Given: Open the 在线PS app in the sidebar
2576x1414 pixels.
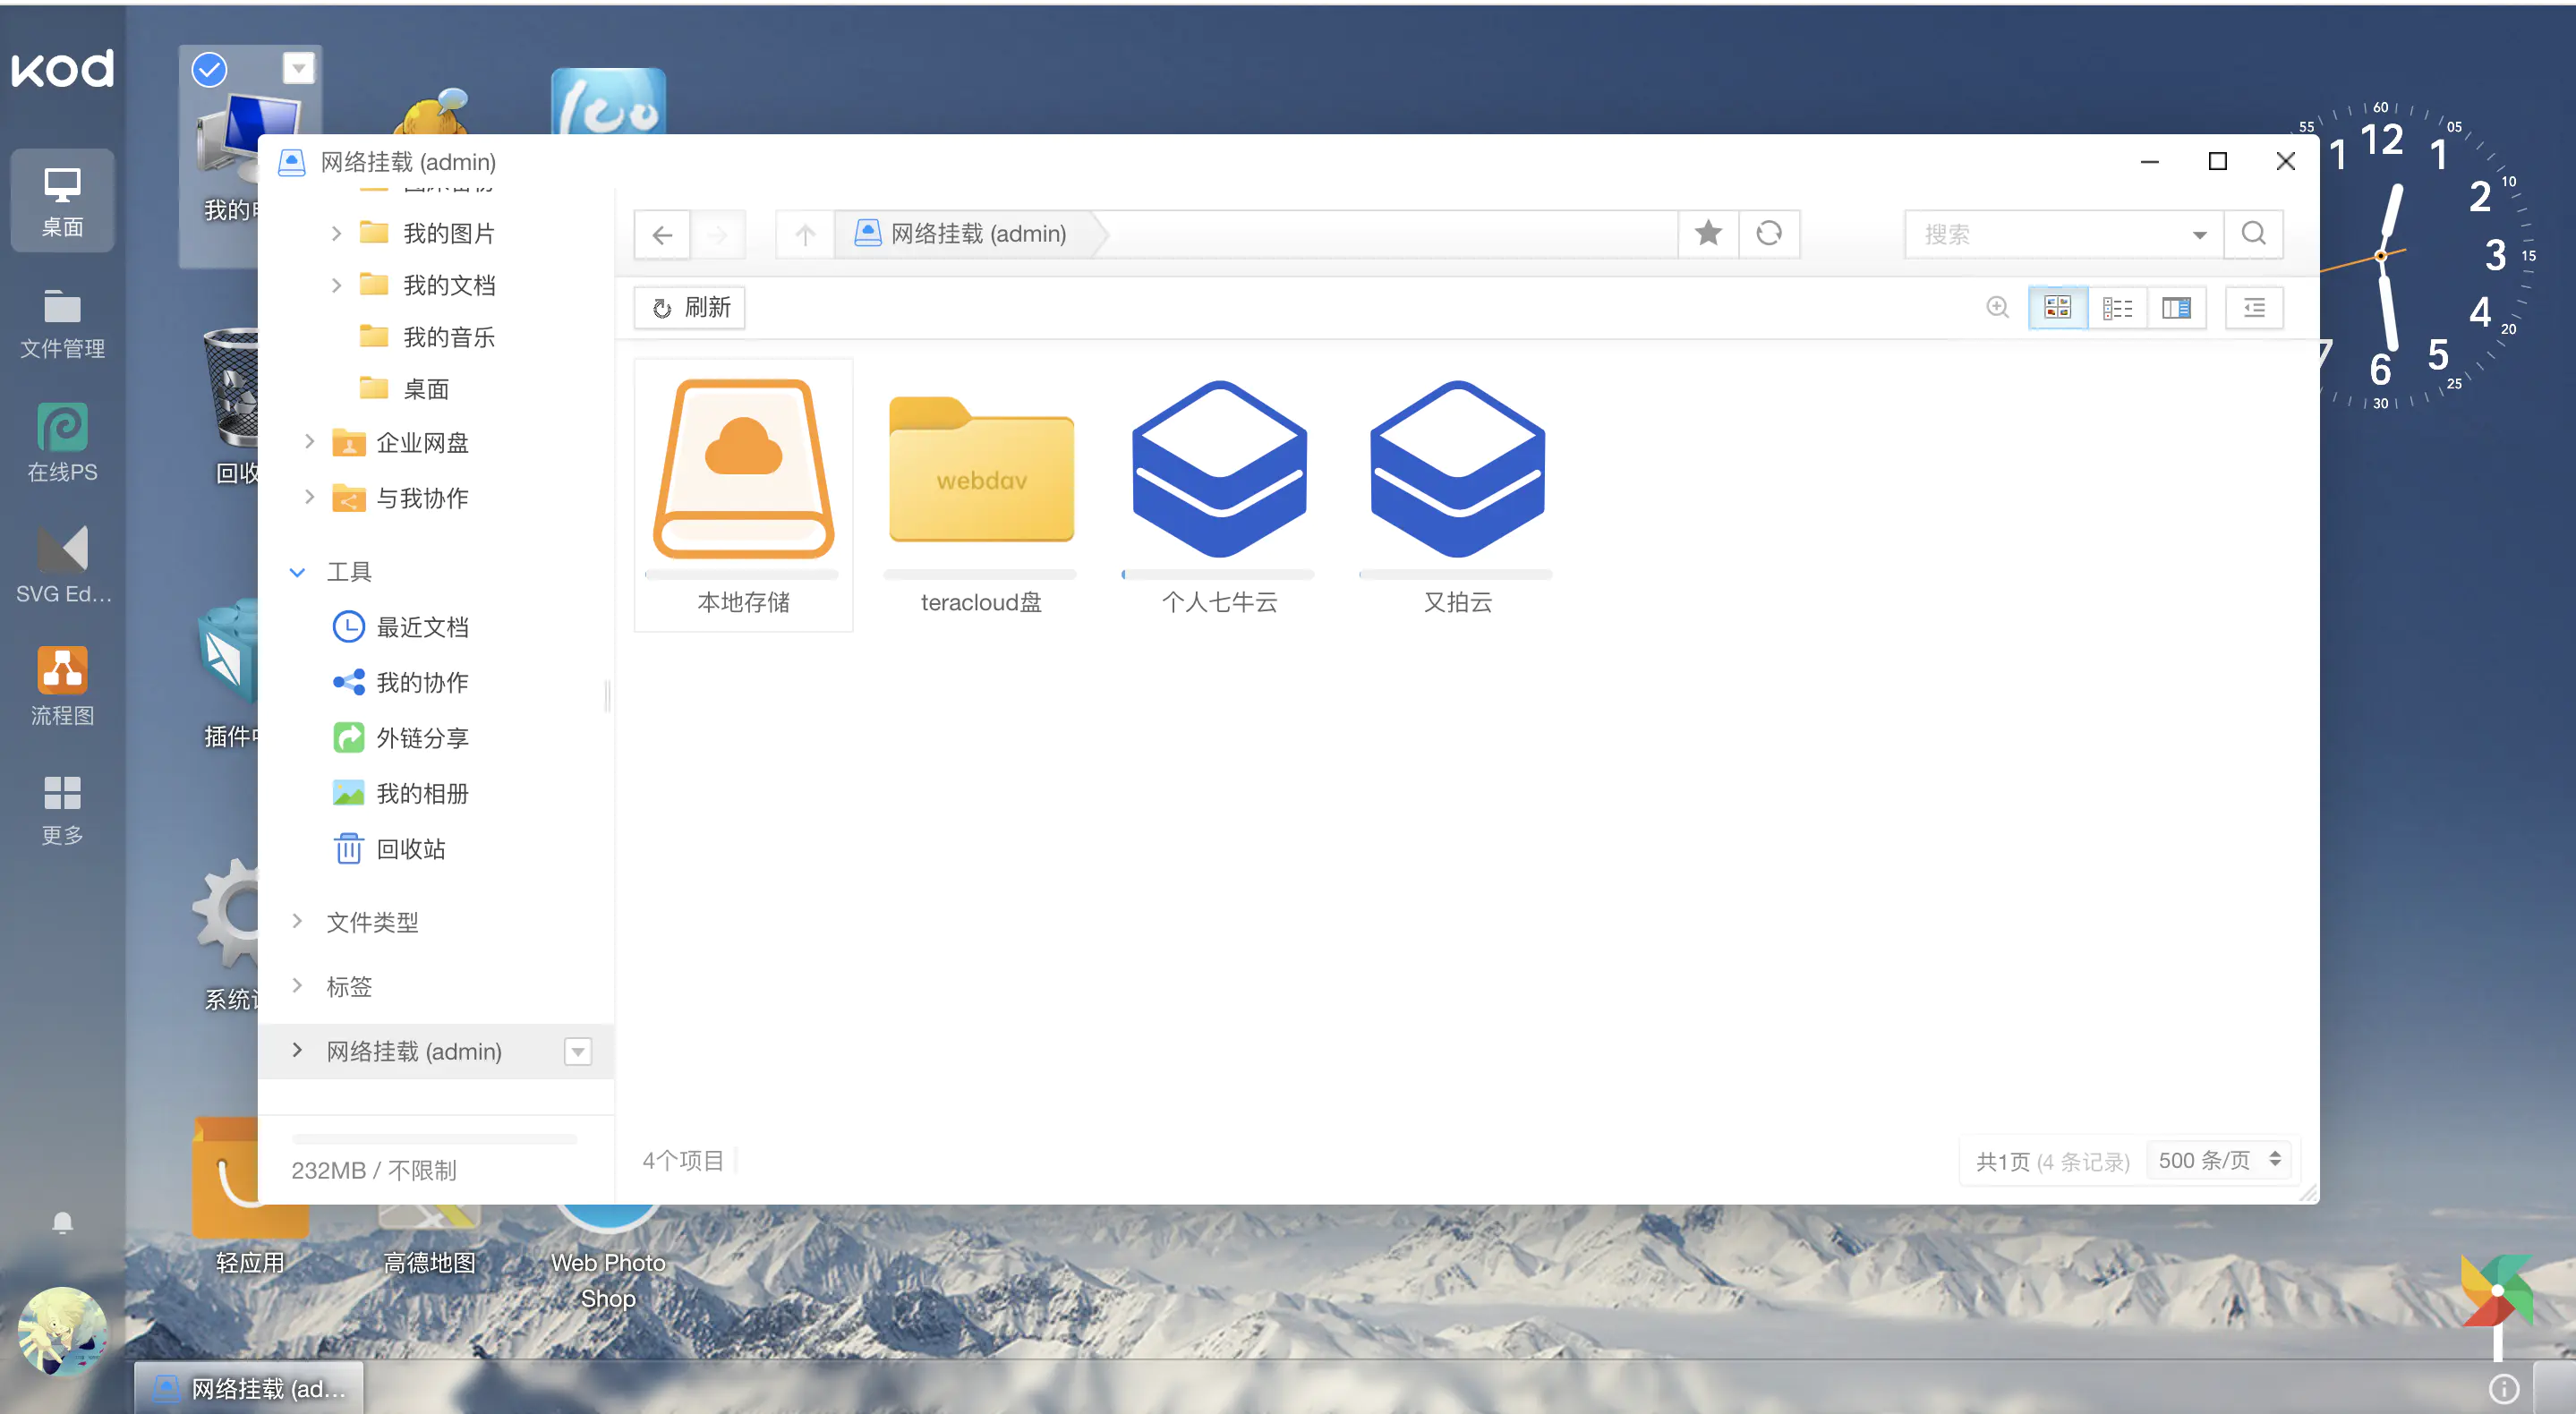Looking at the screenshot, I should (62, 443).
